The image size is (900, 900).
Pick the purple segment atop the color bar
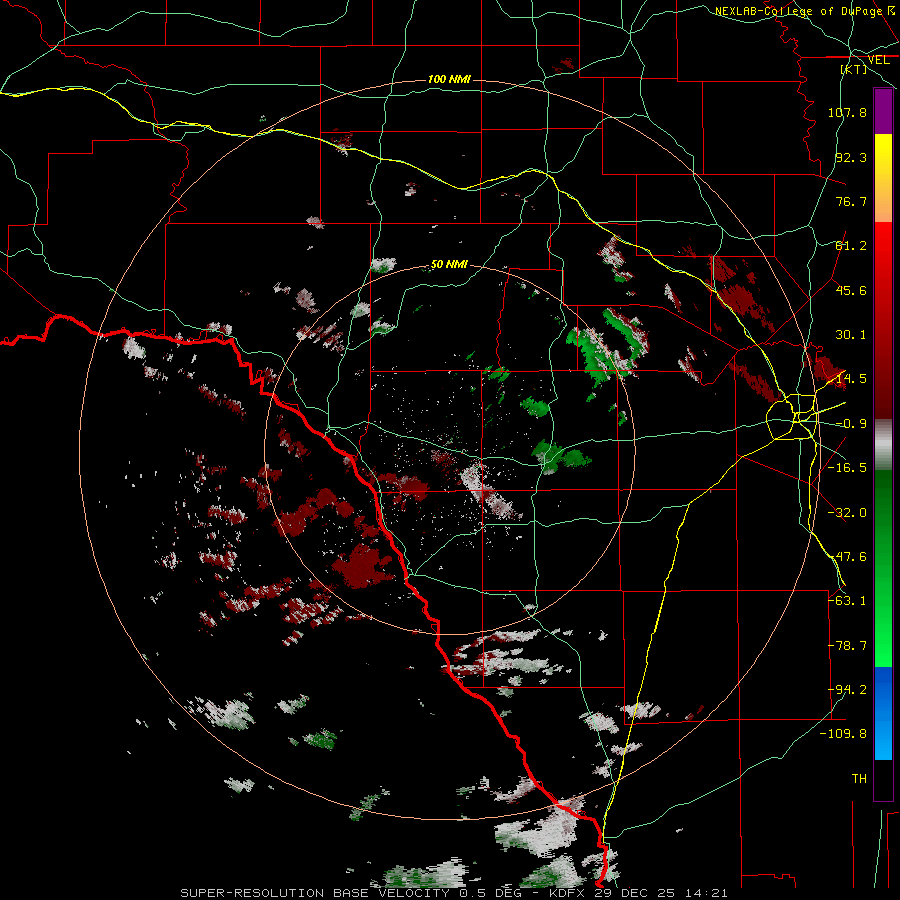[x=883, y=111]
